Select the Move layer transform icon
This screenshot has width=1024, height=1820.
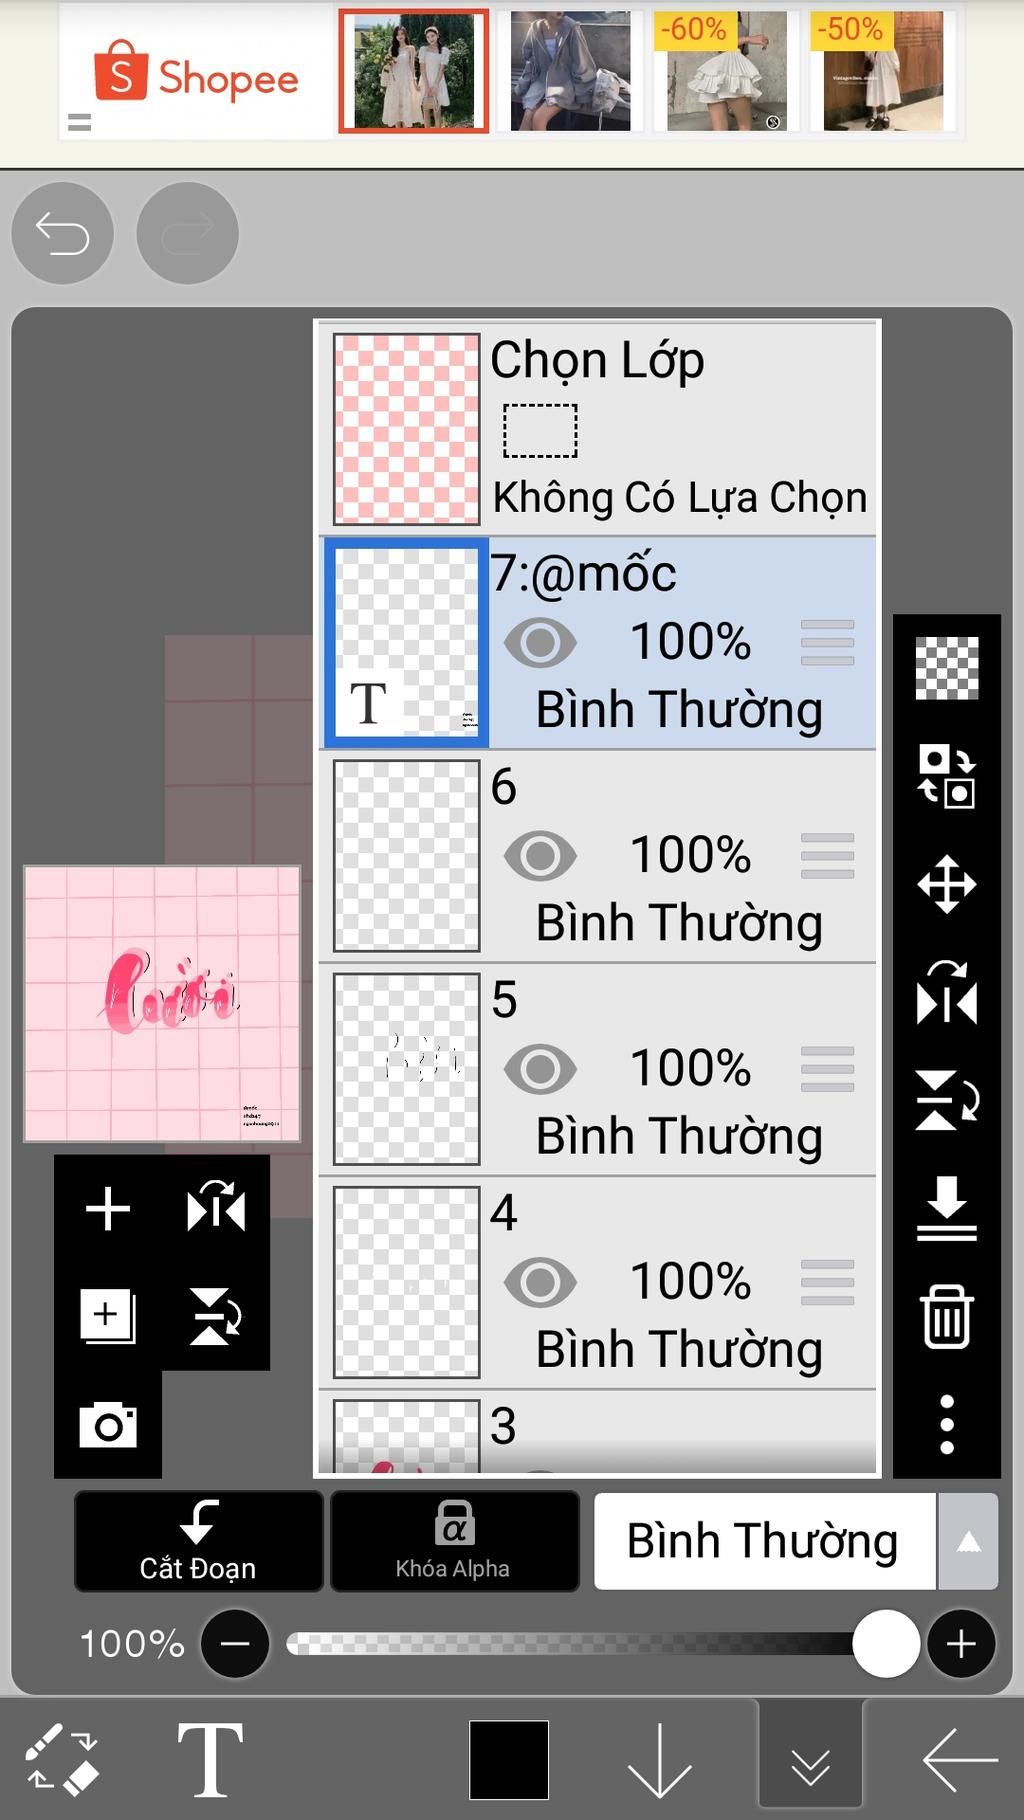[x=946, y=885]
